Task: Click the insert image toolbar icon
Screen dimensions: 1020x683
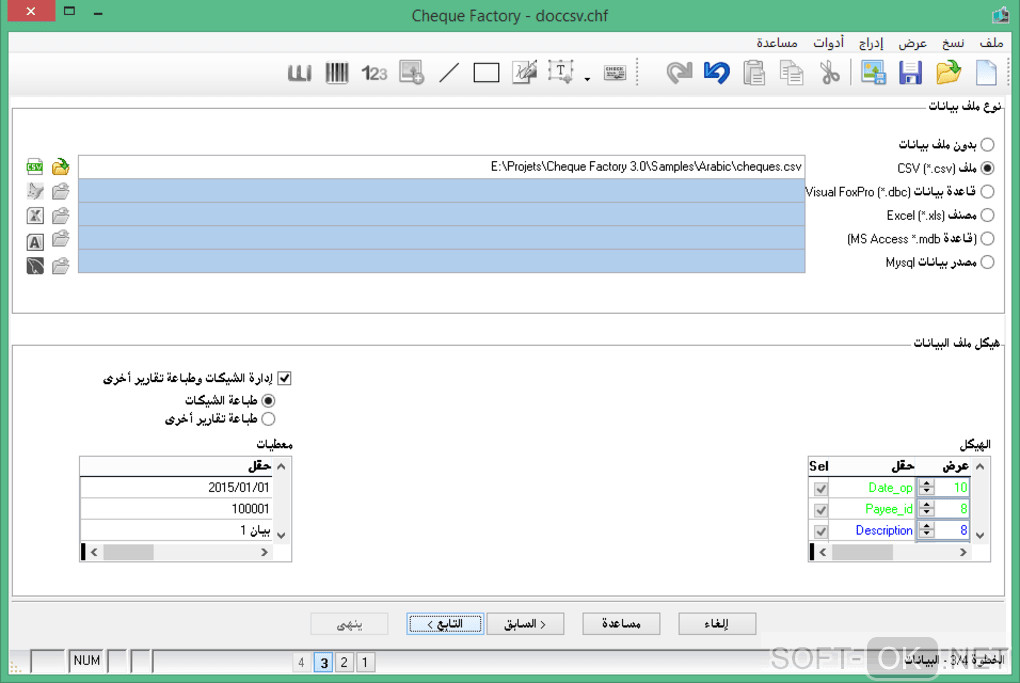Action: (873, 72)
